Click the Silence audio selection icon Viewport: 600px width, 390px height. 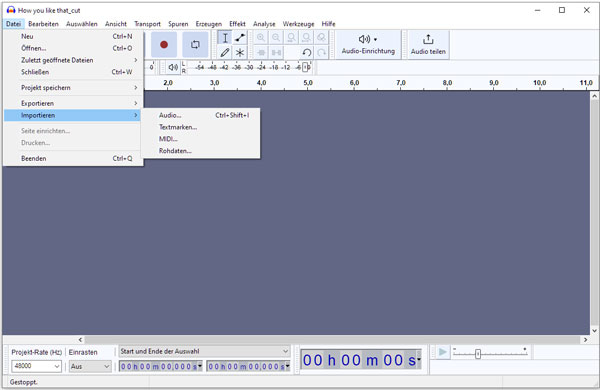(x=276, y=52)
